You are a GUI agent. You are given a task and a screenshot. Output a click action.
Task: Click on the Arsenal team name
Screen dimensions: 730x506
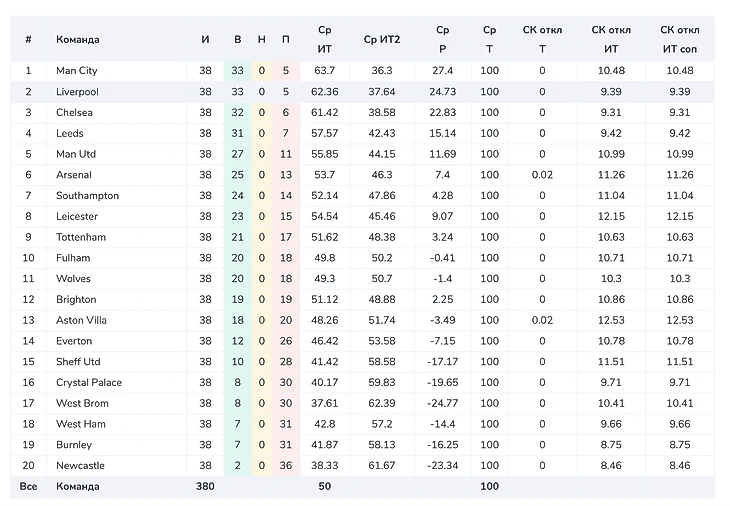(74, 175)
